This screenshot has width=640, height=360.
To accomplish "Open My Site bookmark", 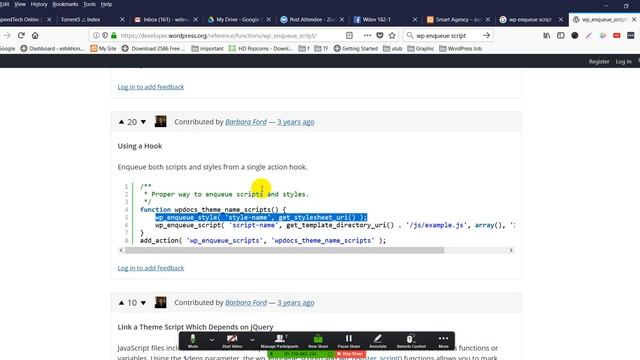I will pos(103,49).
